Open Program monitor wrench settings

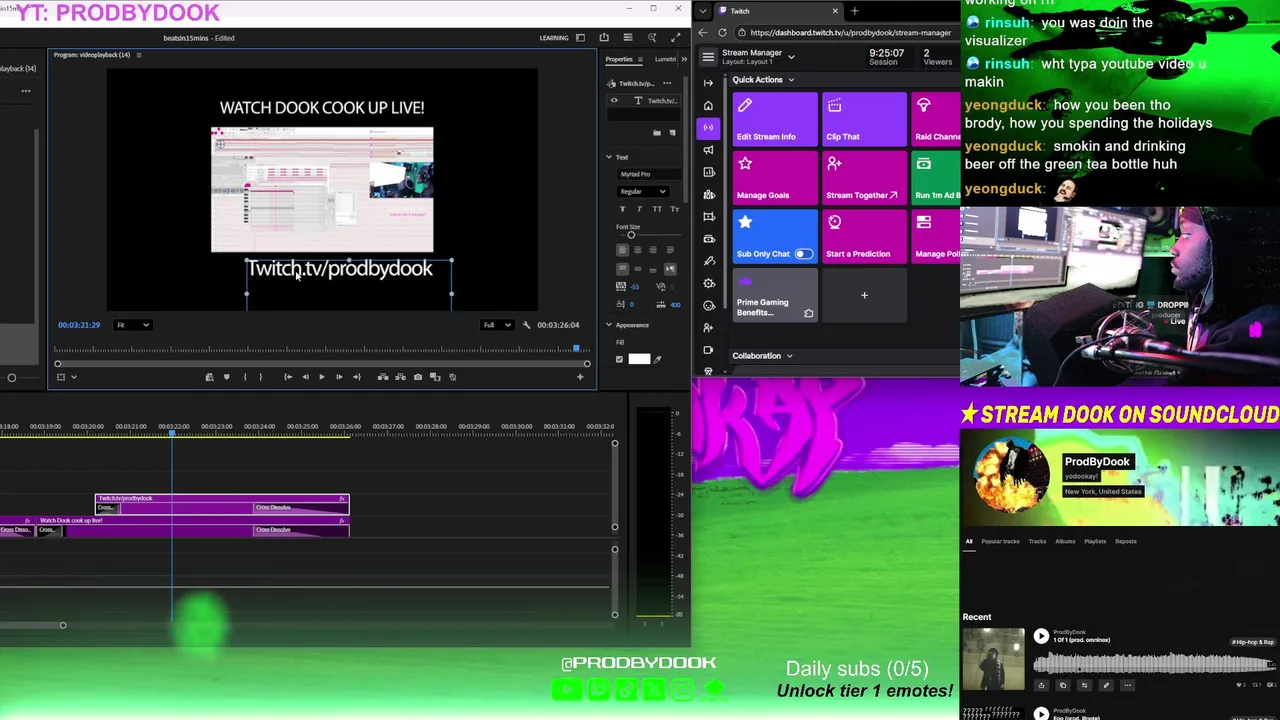[x=527, y=325]
